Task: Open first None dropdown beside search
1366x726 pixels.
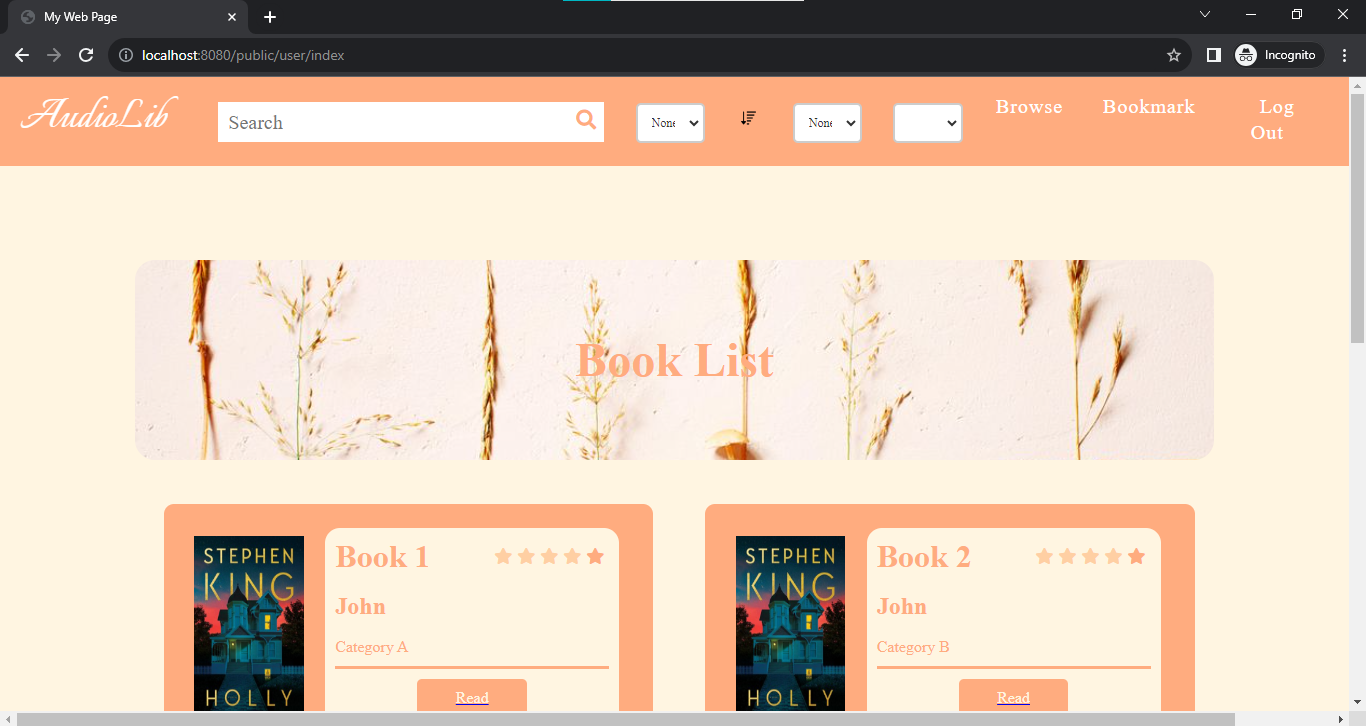Action: [670, 123]
